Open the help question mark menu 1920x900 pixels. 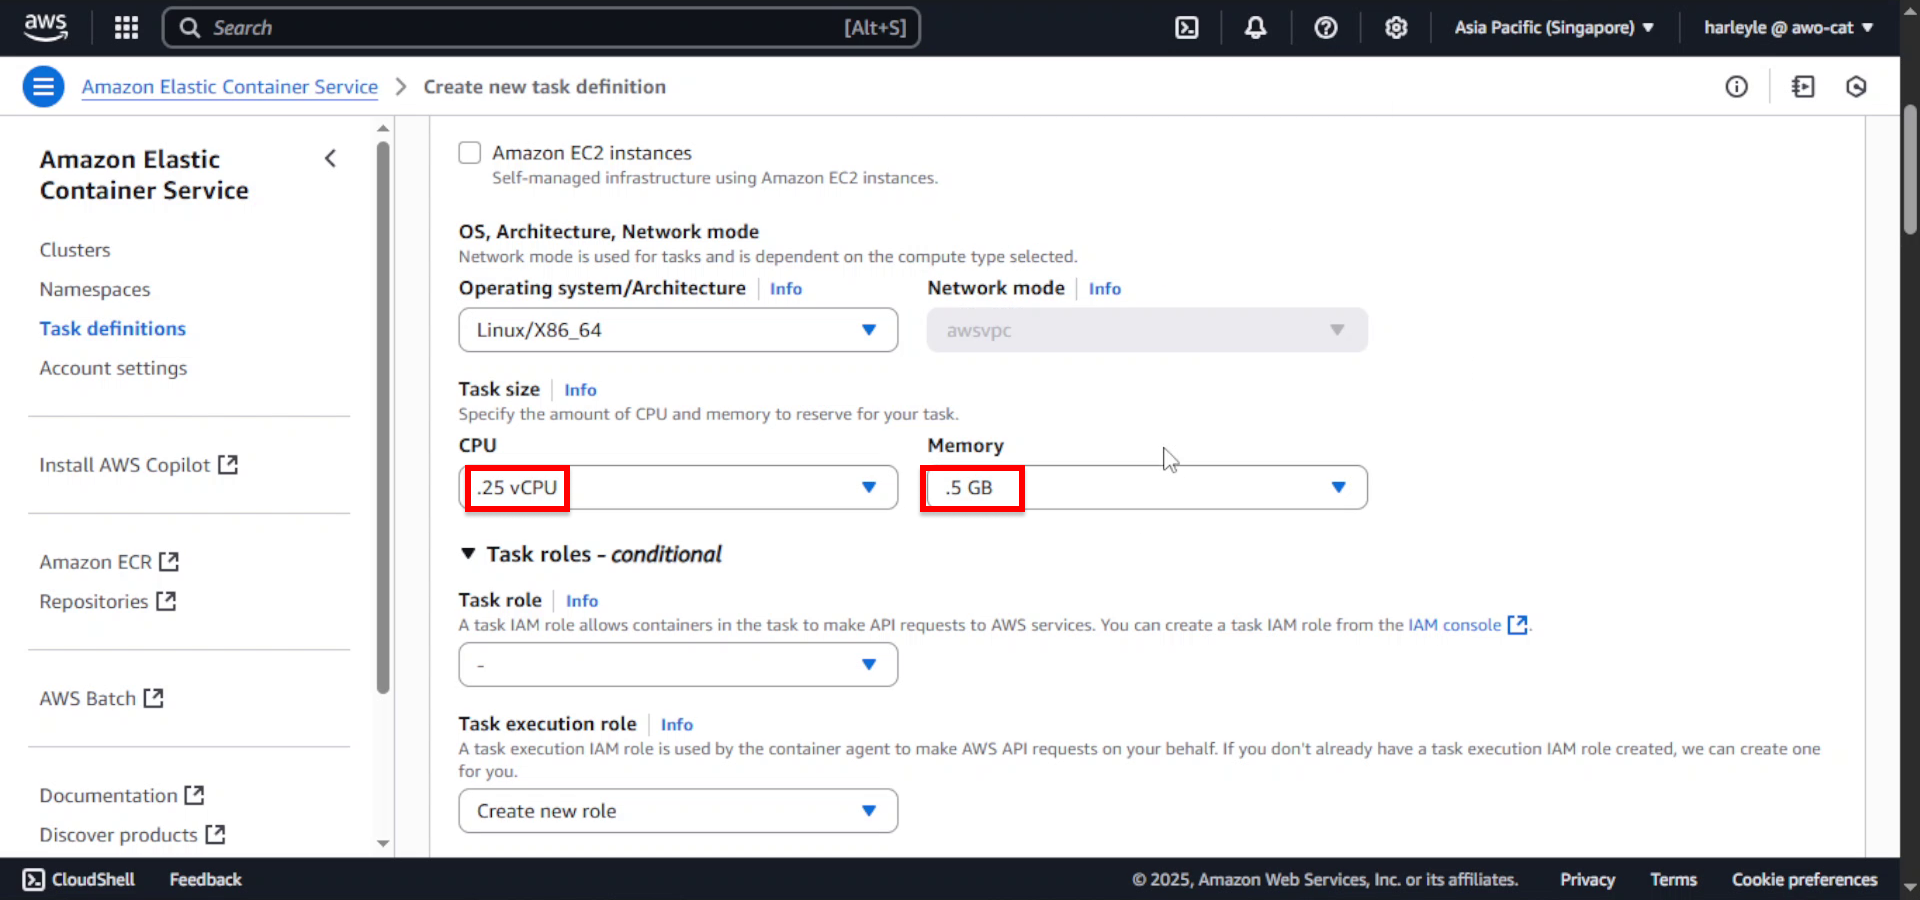(1326, 27)
